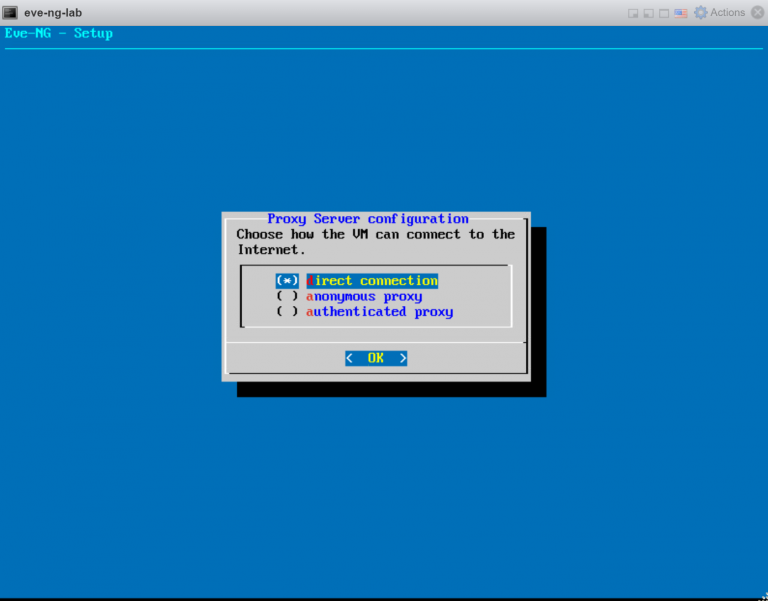Close the eve-ng-lab console window

point(757,13)
